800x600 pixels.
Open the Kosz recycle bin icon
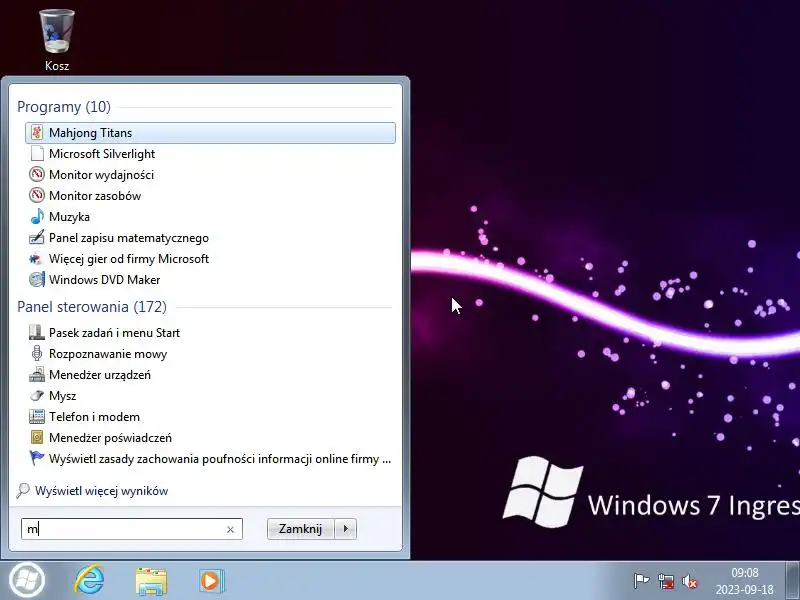(57, 31)
